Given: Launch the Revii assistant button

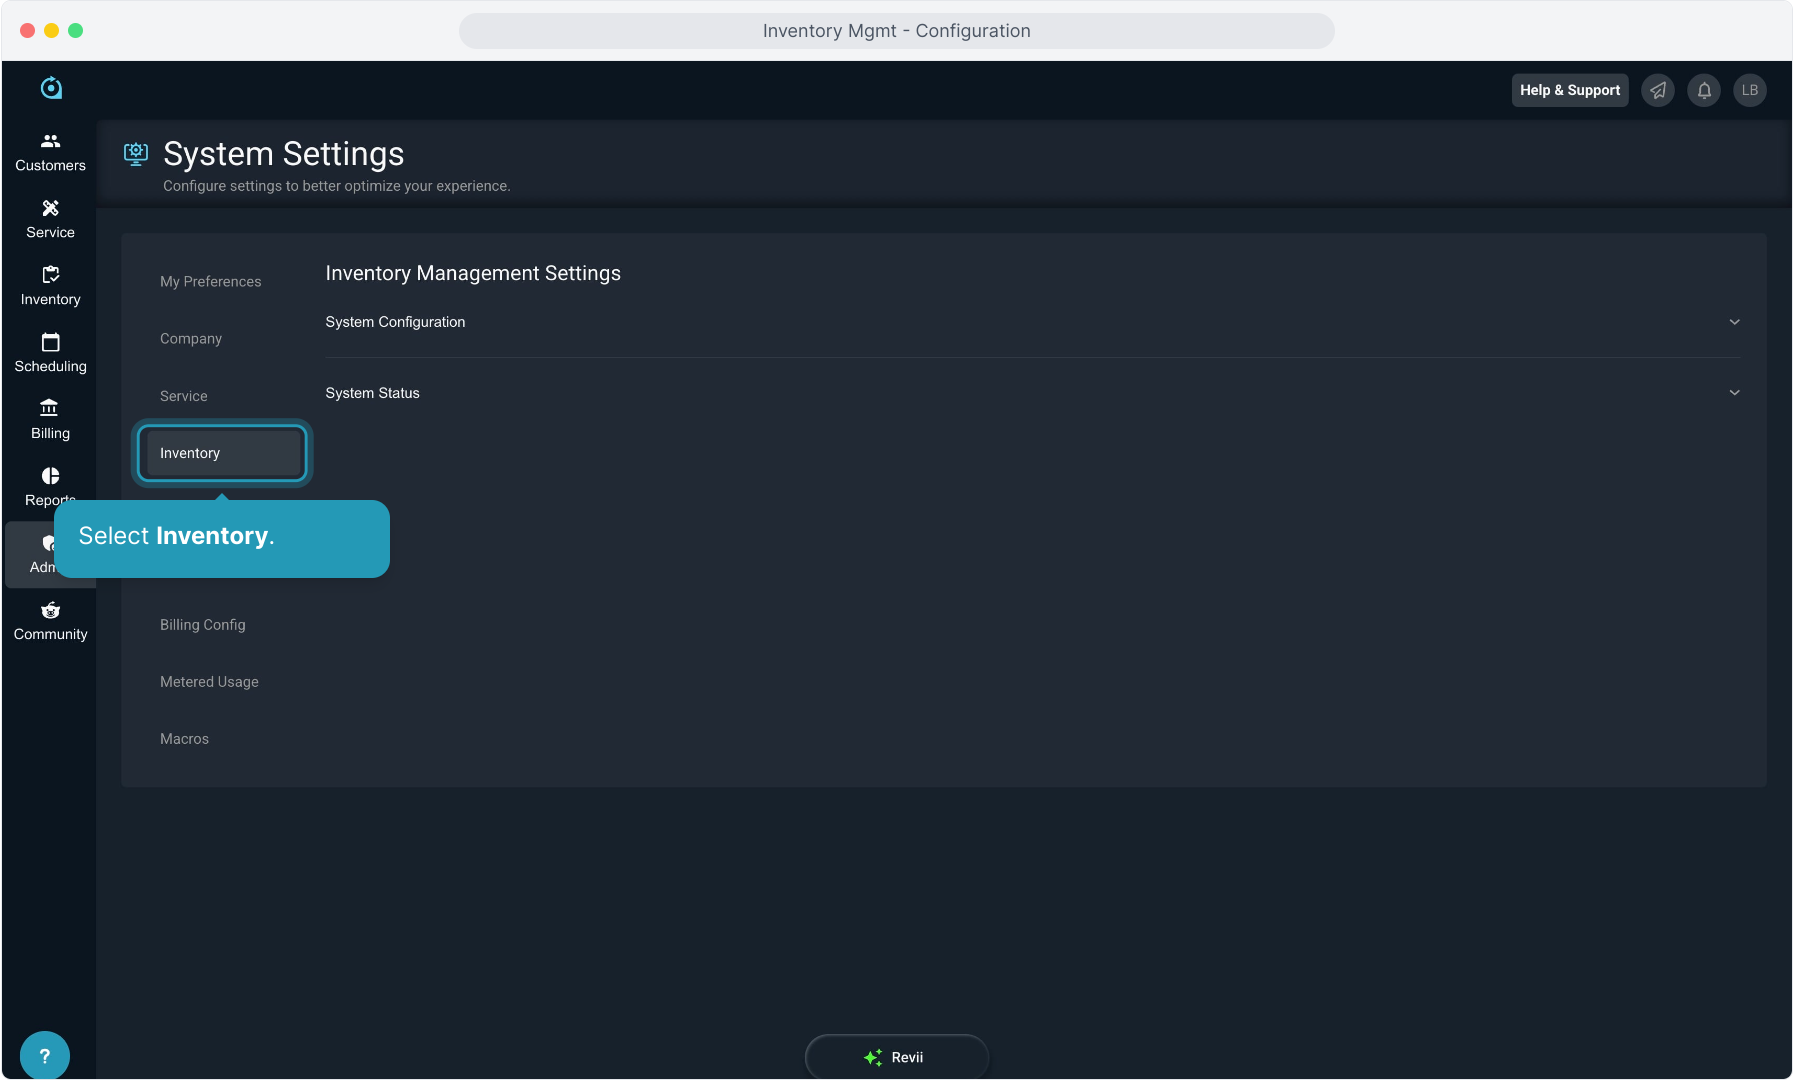Looking at the screenshot, I should [896, 1057].
